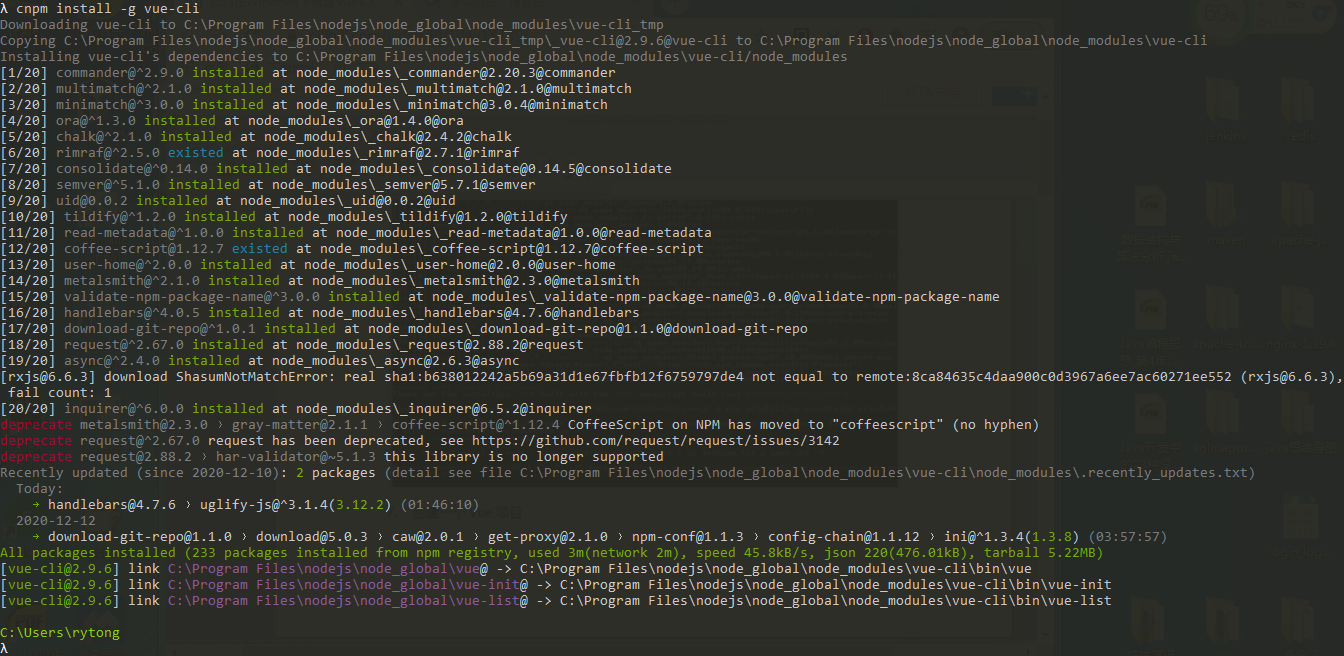1344x656 pixels.
Task: Click the '_multimatch@2.1.0@multimatch' path text
Action: point(520,88)
